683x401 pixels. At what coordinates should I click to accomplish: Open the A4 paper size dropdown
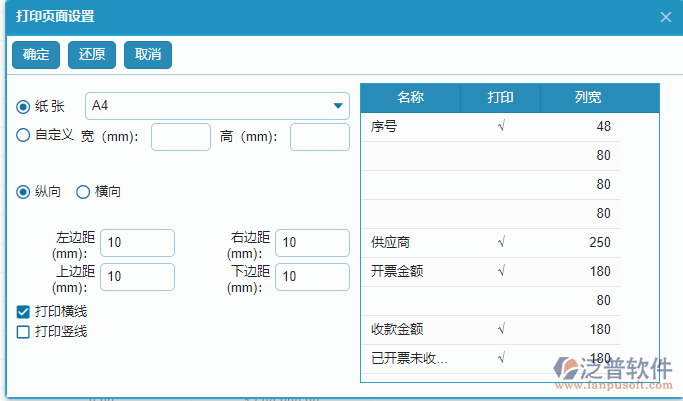click(x=218, y=106)
